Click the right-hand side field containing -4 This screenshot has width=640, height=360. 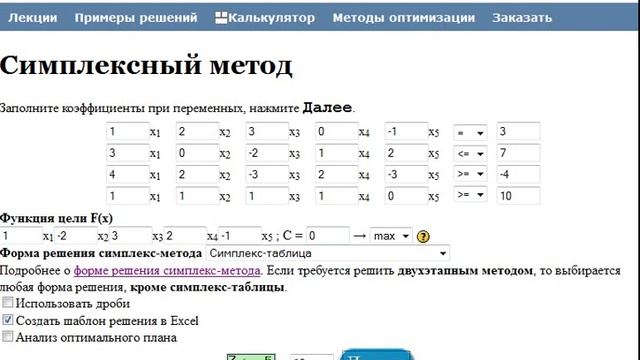(518, 174)
